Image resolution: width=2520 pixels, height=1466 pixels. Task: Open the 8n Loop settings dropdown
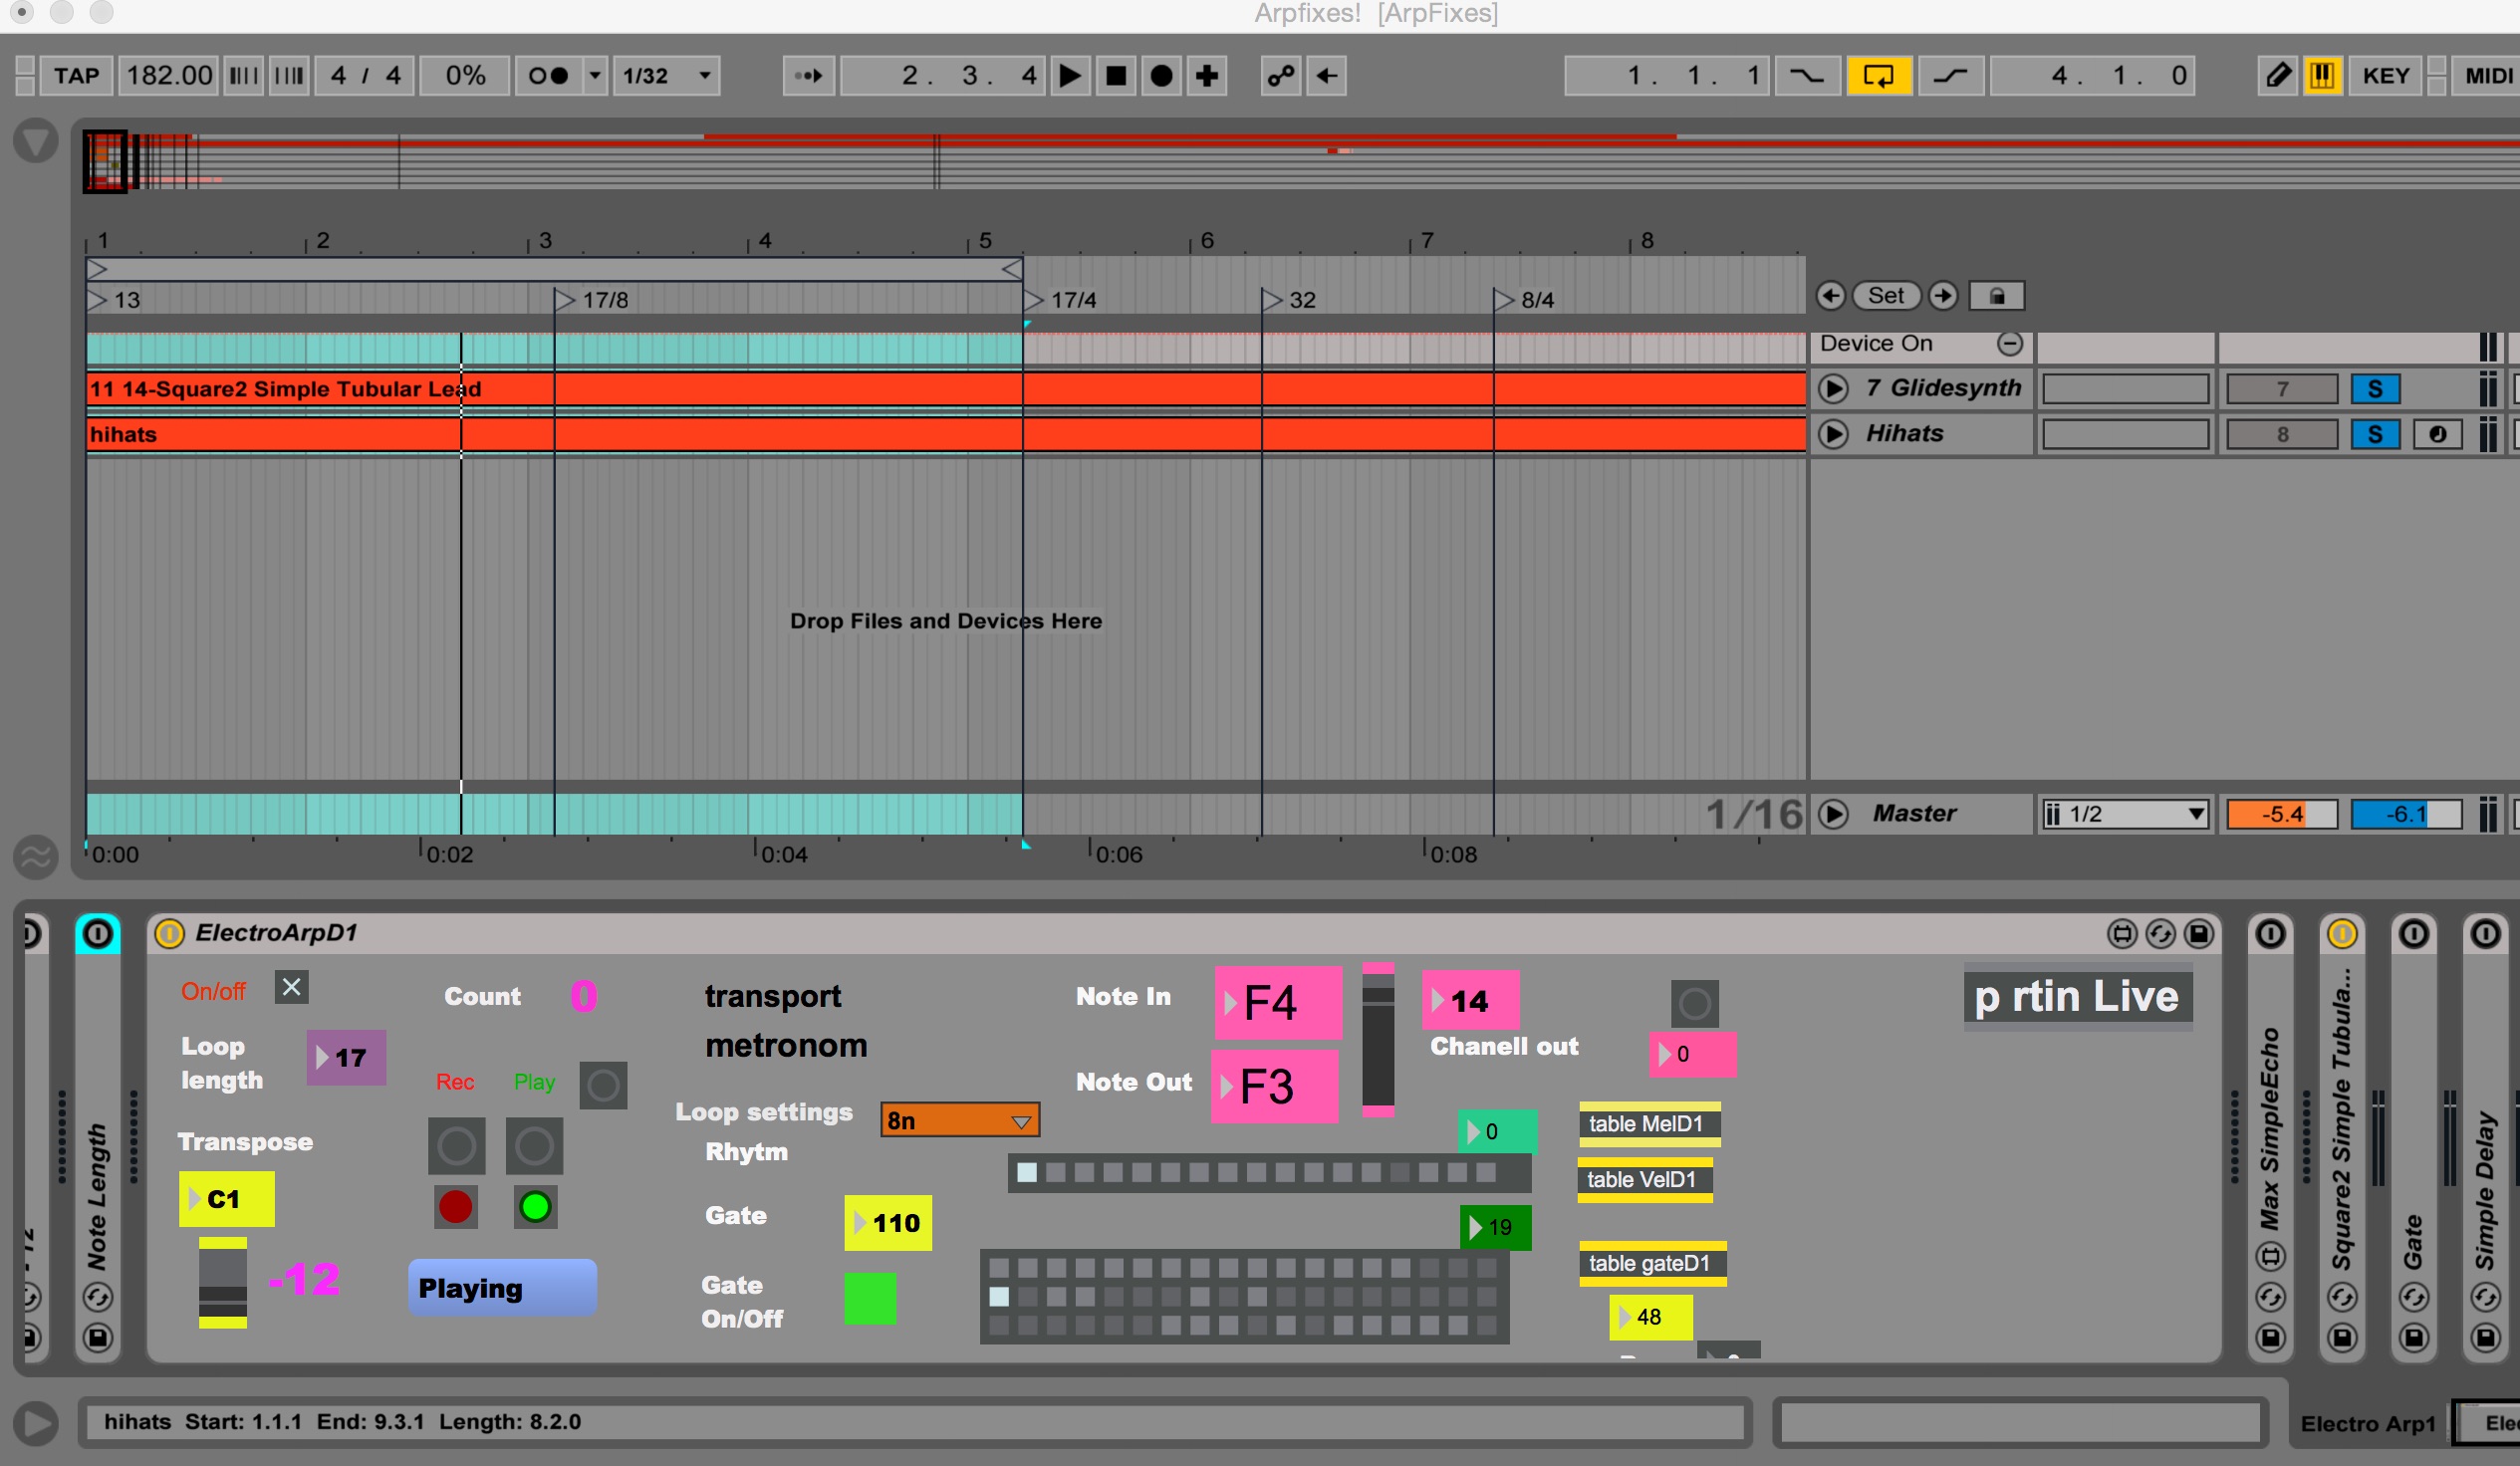coord(959,1120)
